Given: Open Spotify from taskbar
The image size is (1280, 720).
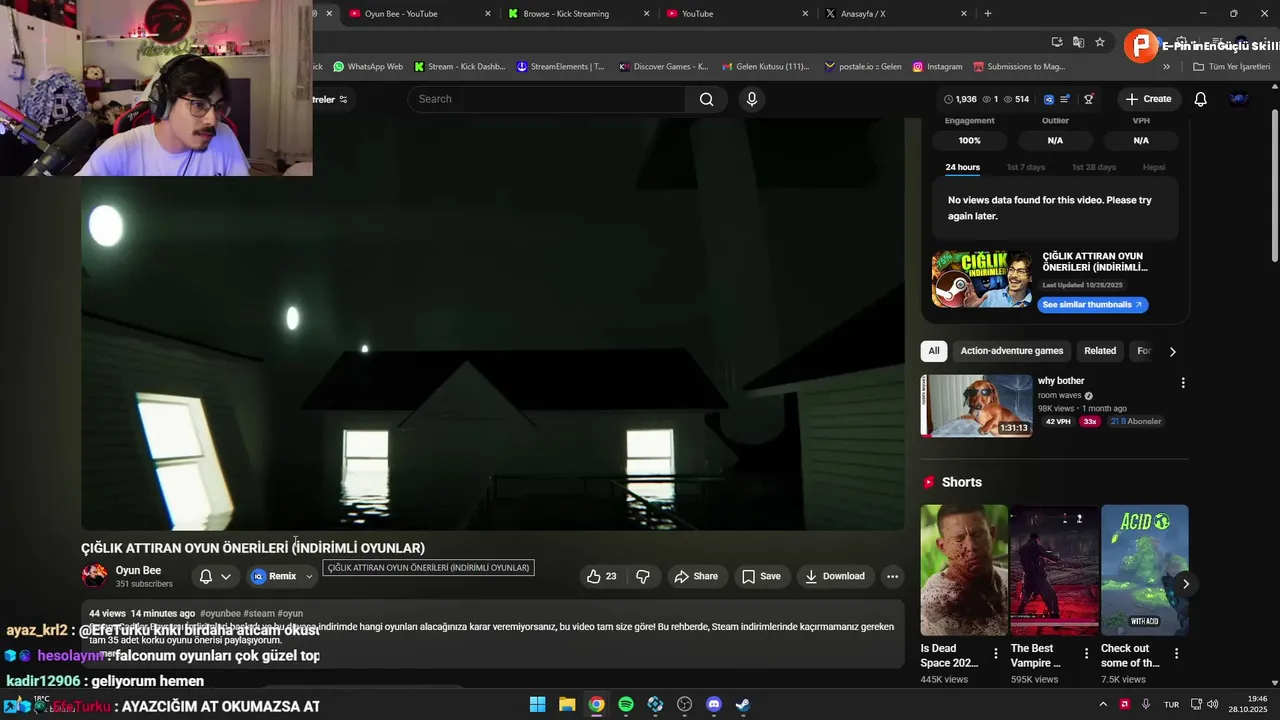Looking at the screenshot, I should click(626, 704).
